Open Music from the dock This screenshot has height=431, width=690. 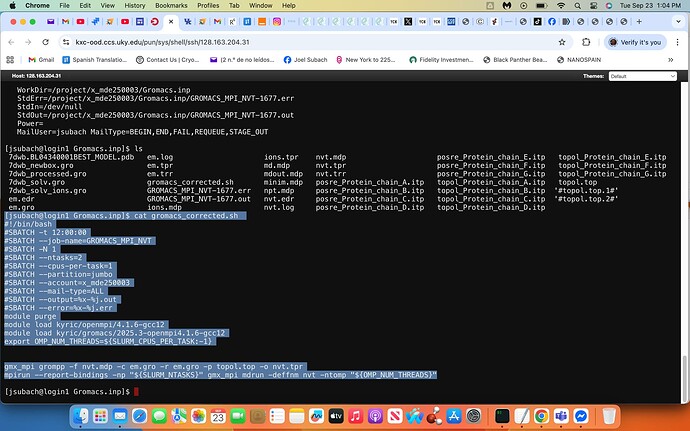(356, 416)
